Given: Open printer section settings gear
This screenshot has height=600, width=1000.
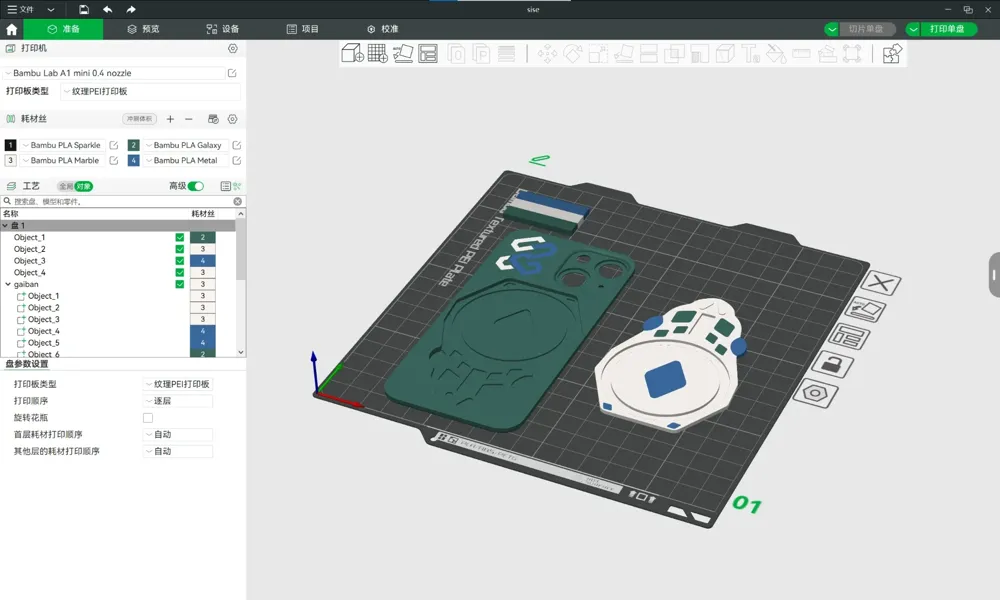Looking at the screenshot, I should [233, 48].
